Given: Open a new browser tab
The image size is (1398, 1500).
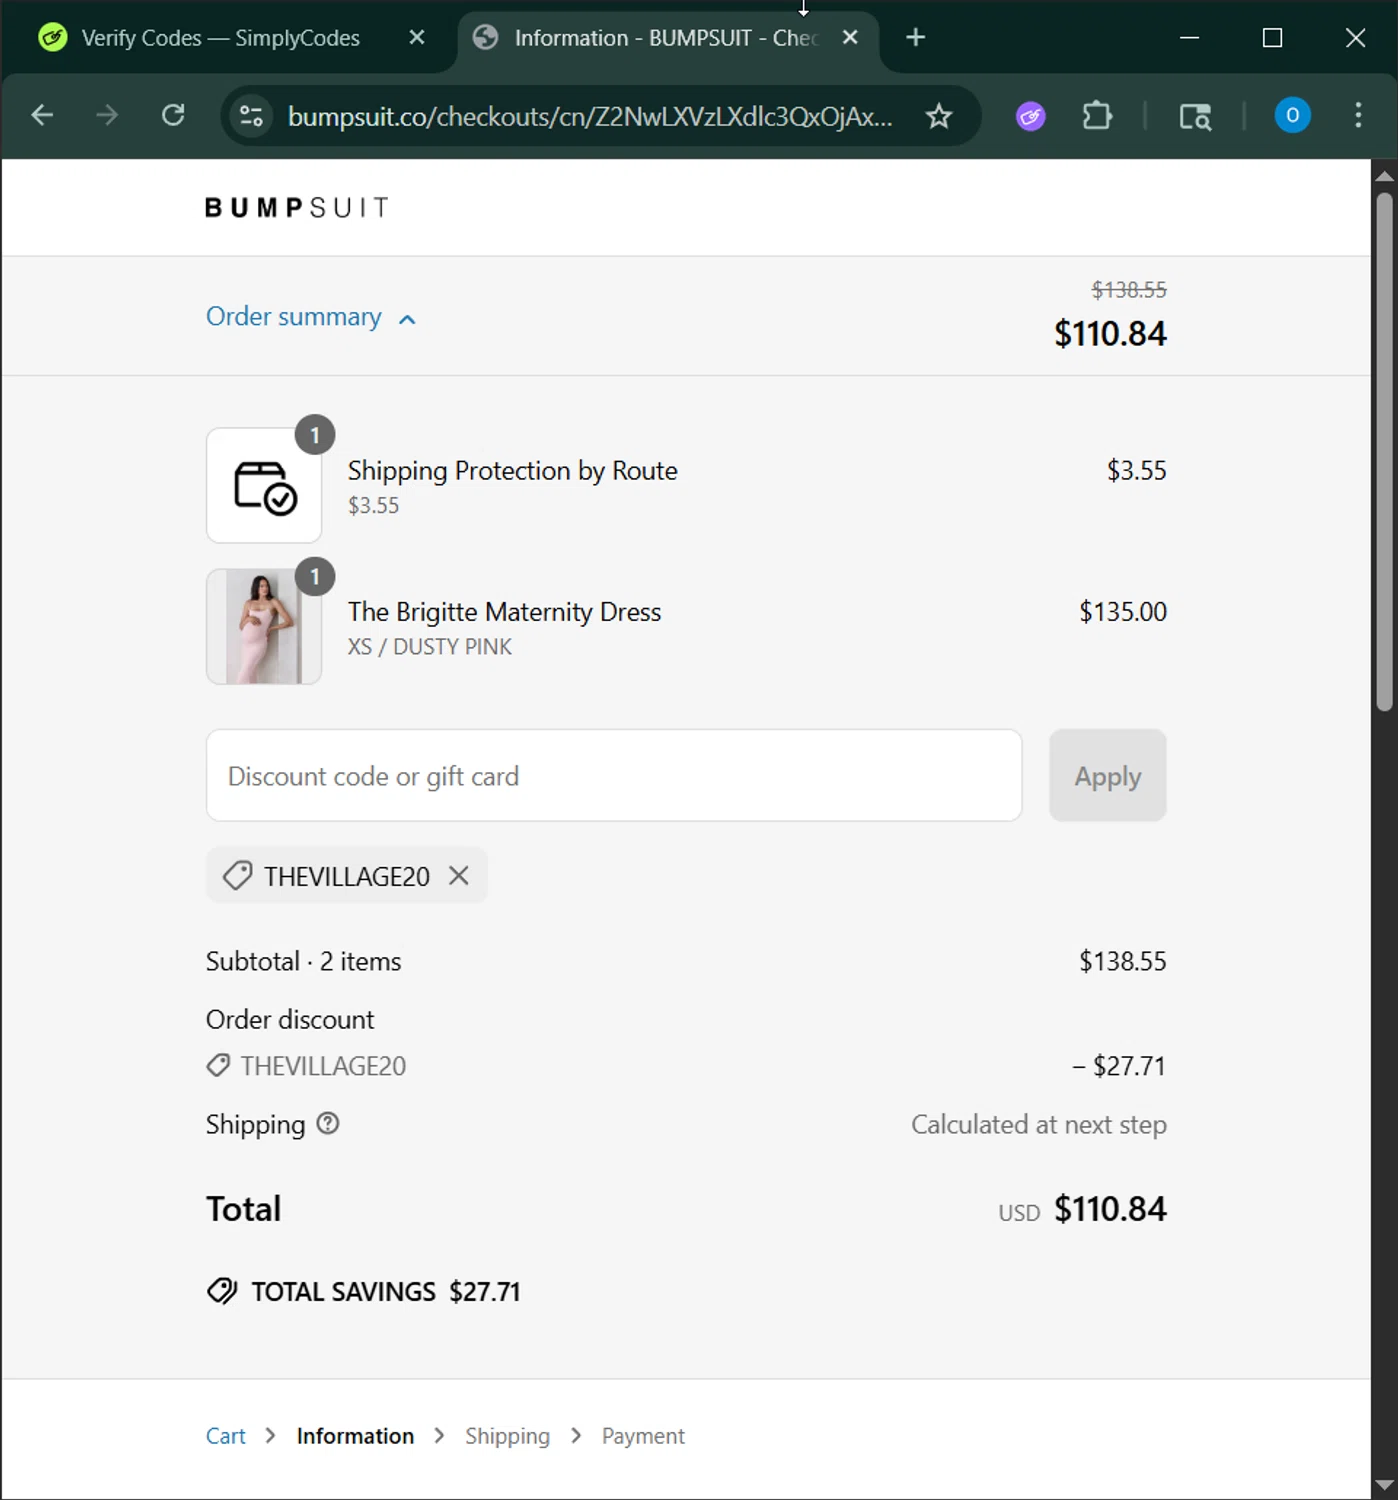Looking at the screenshot, I should coord(915,38).
